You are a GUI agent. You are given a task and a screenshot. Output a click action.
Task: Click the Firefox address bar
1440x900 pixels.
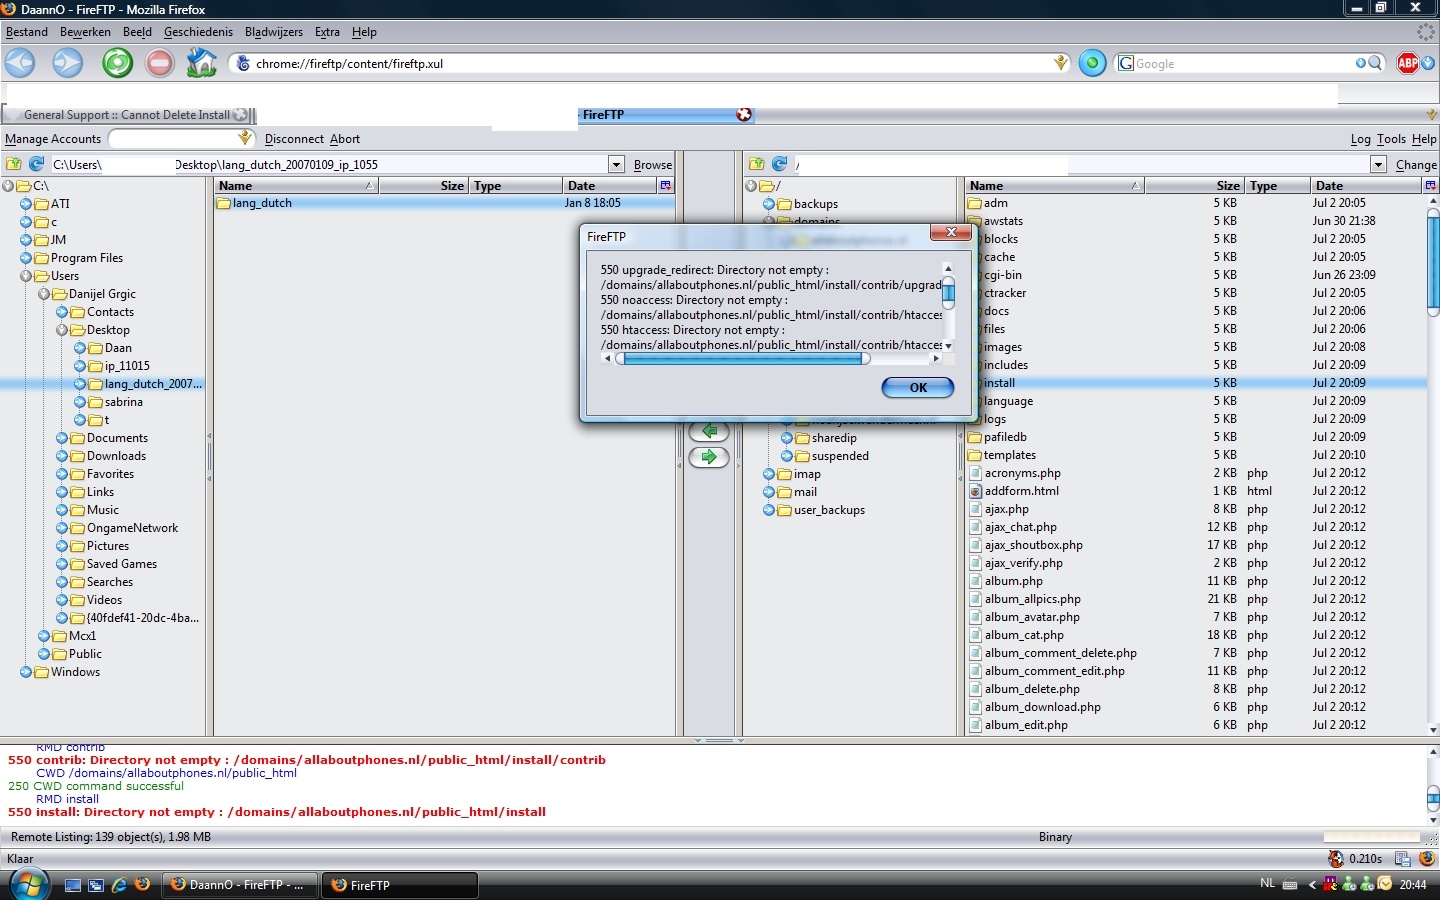[647, 63]
